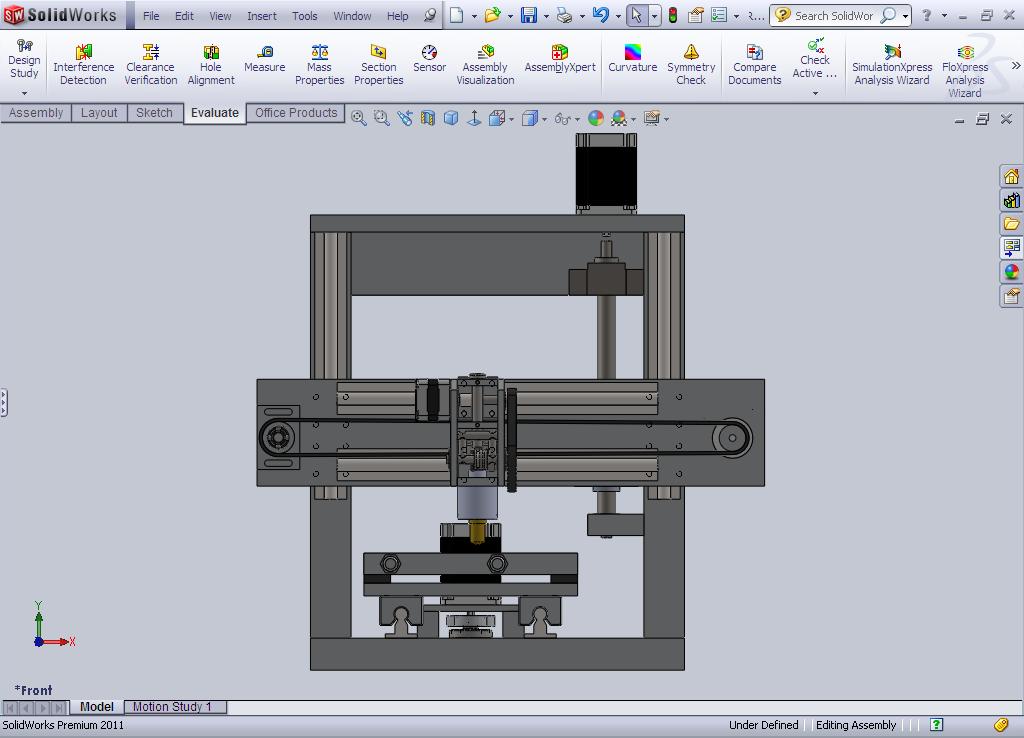Run a Symmetry Check

click(x=691, y=60)
